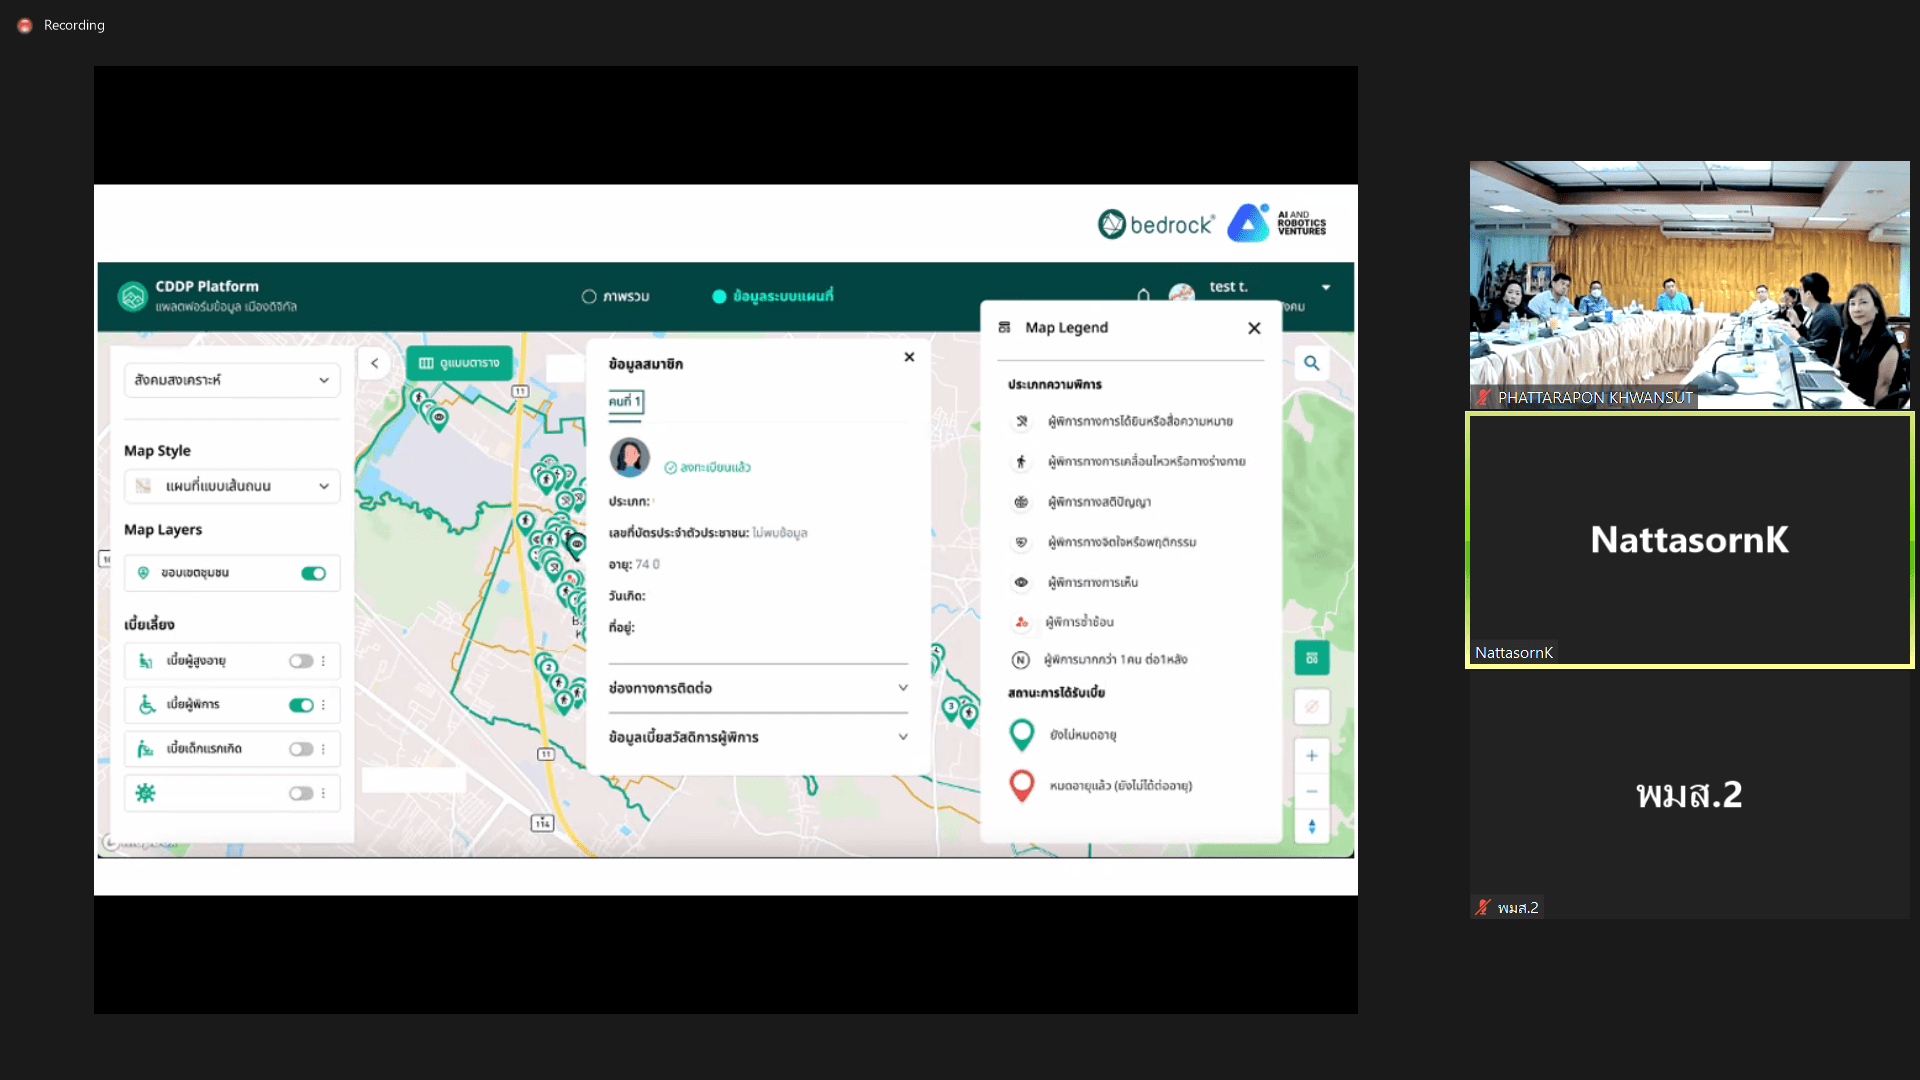
Task: Click the compass orientation control
Action: pos(1311,826)
